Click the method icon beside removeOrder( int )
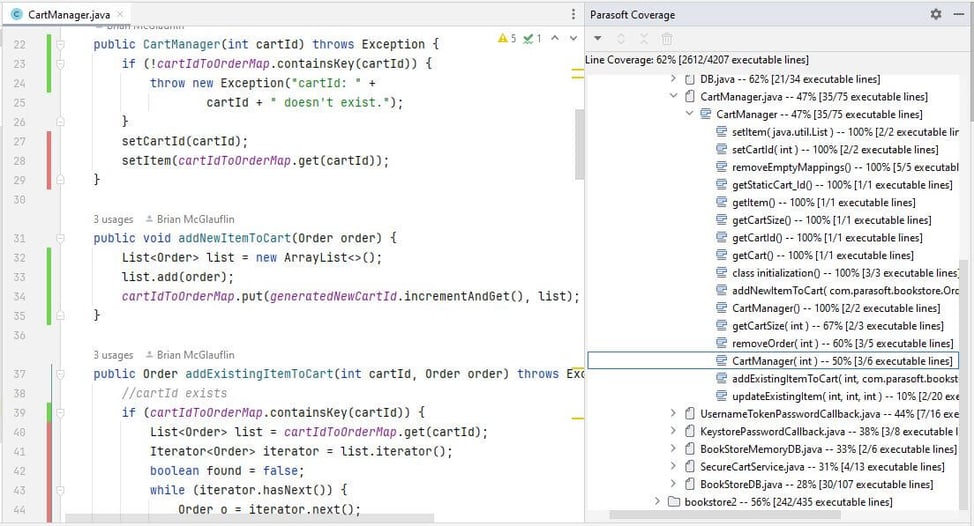The height and width of the screenshot is (526, 974). [721, 343]
